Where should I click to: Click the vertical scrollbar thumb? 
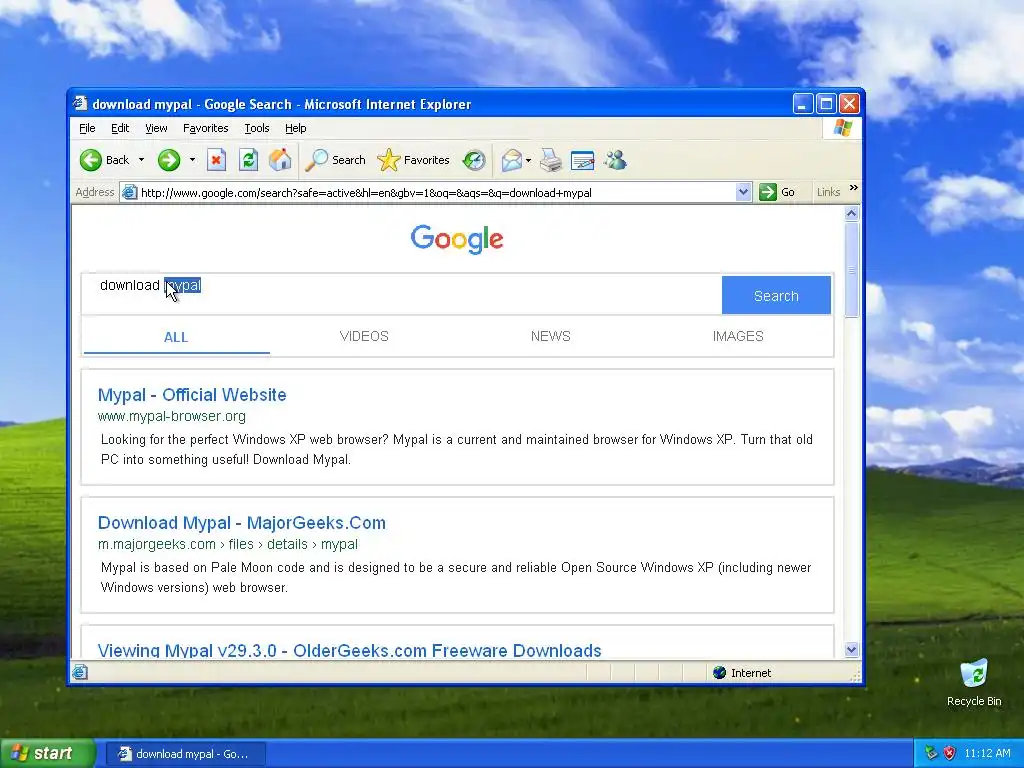point(851,270)
